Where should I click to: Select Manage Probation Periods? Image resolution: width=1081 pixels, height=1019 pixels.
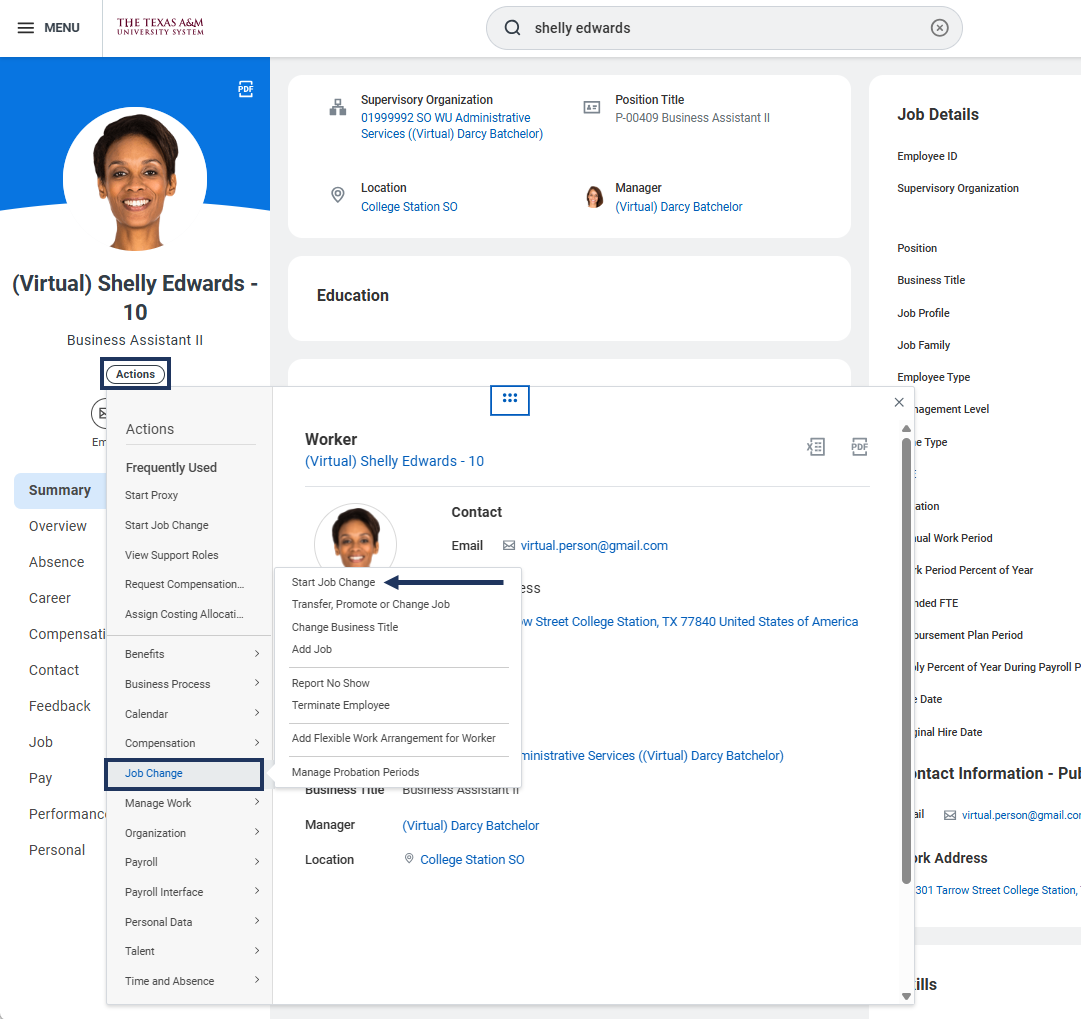(355, 772)
